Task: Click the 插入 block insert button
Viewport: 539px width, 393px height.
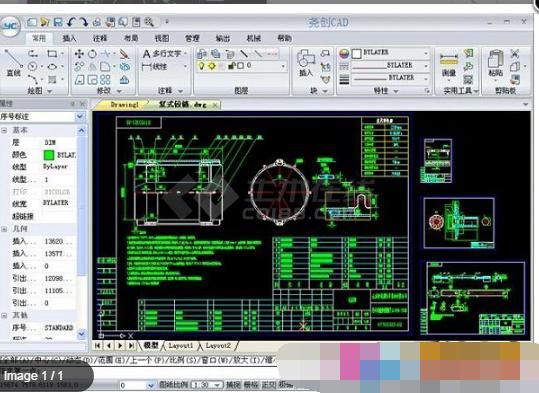Action: click(306, 64)
